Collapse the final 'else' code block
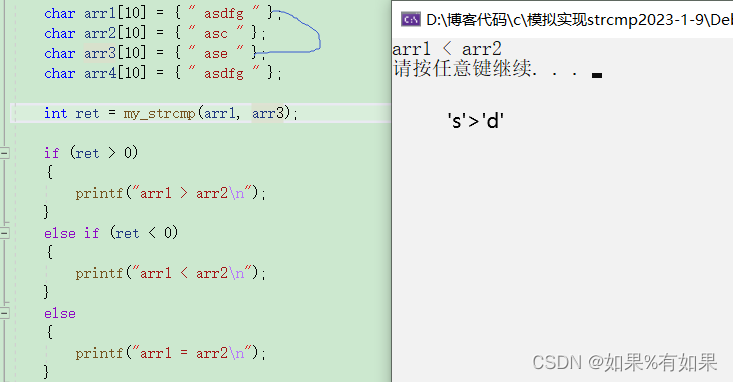The width and height of the screenshot is (733, 382). click(x=4, y=313)
